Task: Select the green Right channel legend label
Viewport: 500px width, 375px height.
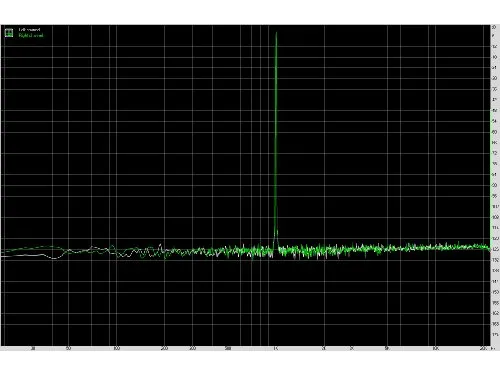Action: coord(31,35)
